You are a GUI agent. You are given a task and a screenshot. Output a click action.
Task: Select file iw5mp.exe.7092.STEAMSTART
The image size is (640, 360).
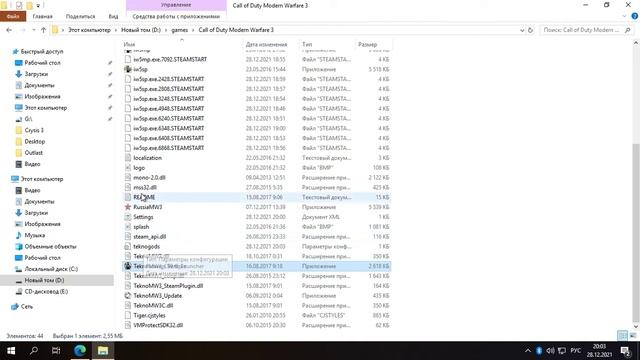[170, 60]
